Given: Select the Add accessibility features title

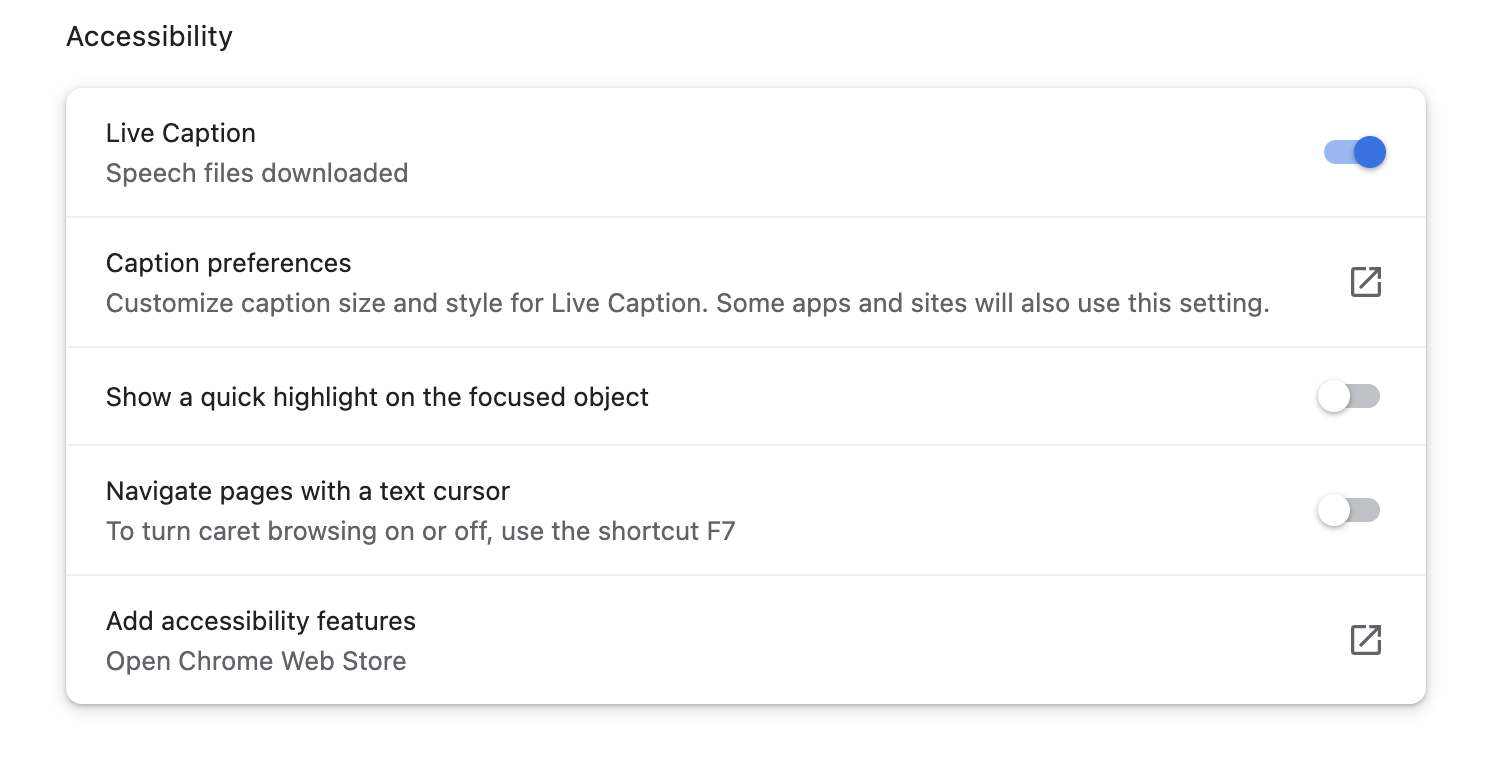Looking at the screenshot, I should (261, 621).
